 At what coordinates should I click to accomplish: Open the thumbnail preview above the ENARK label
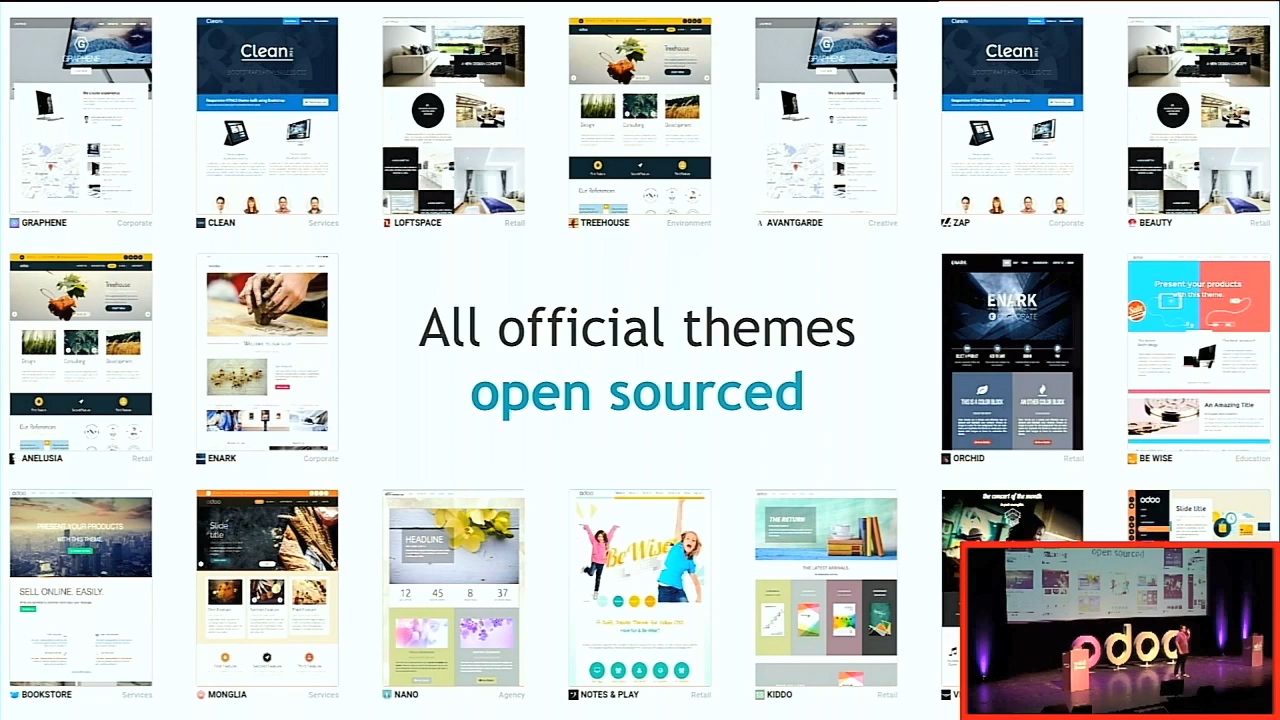(x=267, y=352)
